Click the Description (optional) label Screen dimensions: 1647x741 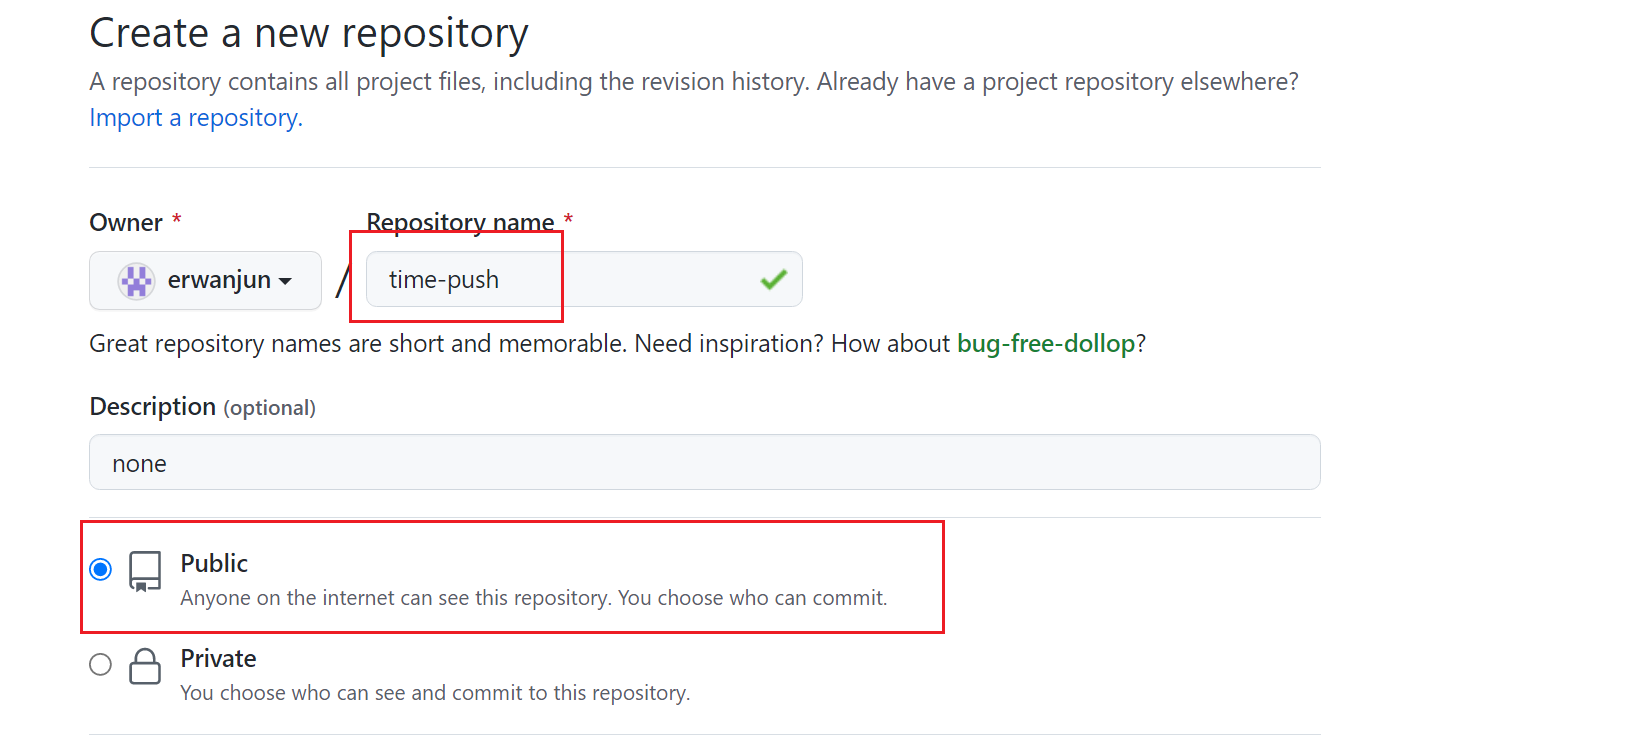click(202, 407)
